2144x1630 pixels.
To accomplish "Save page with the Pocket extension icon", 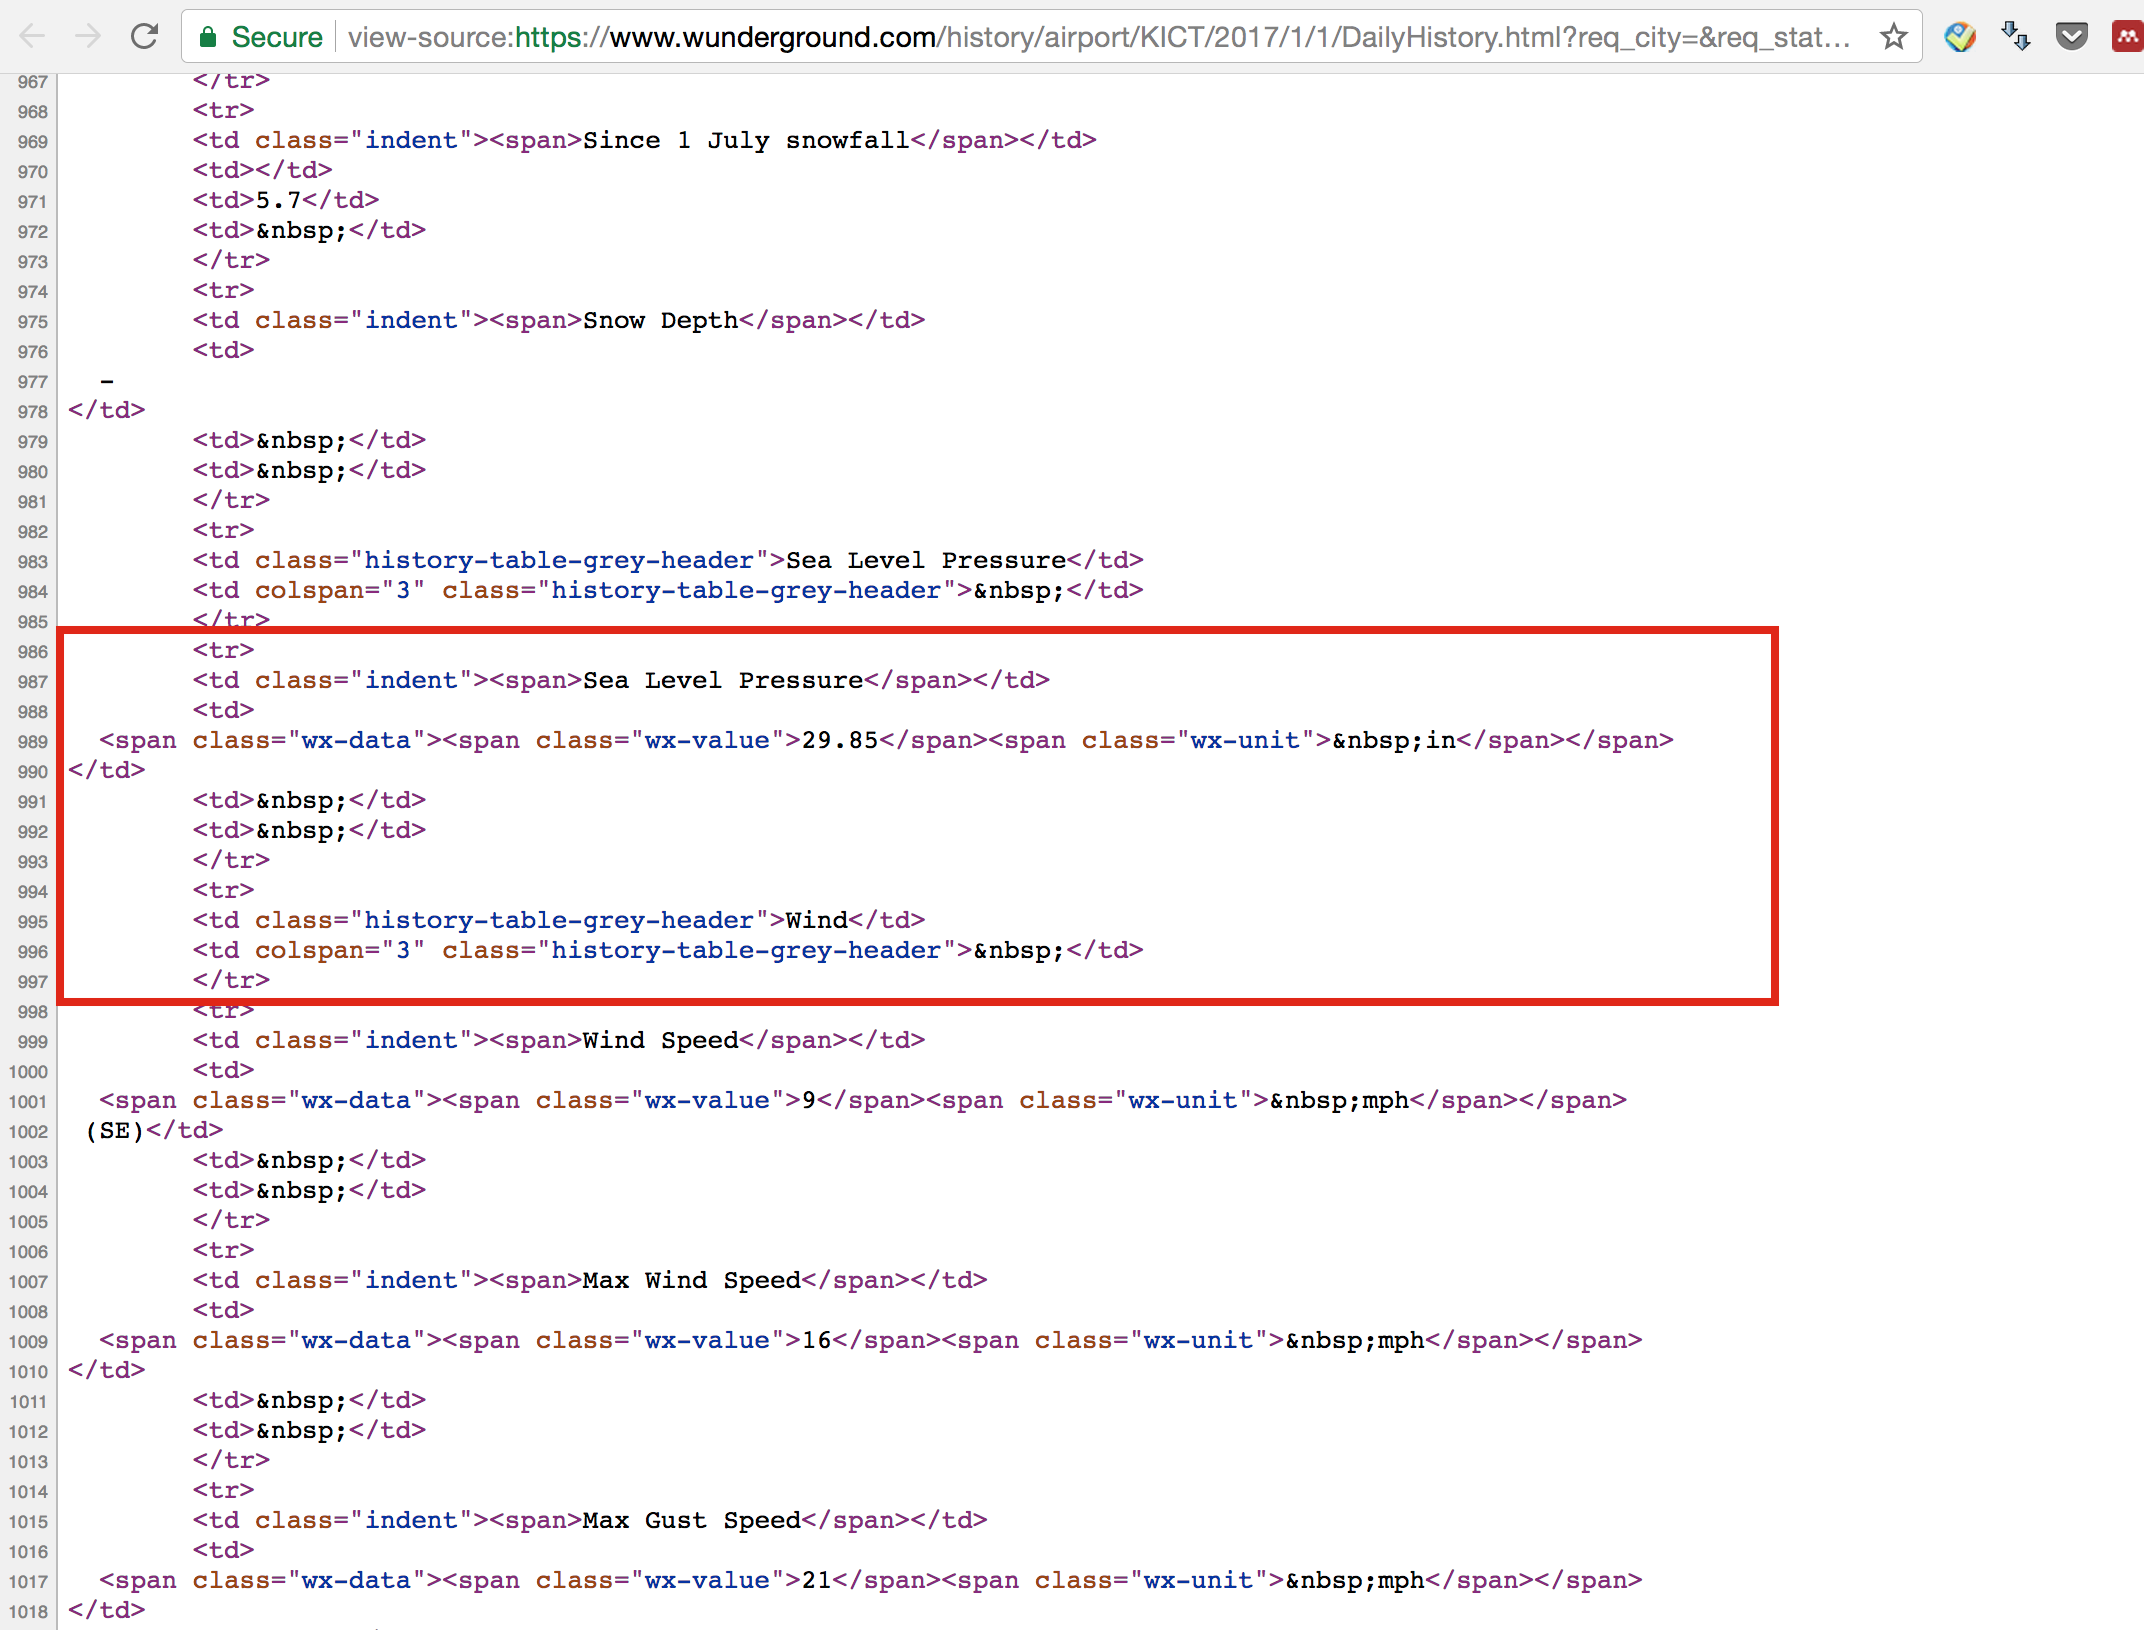I will coord(2071,37).
